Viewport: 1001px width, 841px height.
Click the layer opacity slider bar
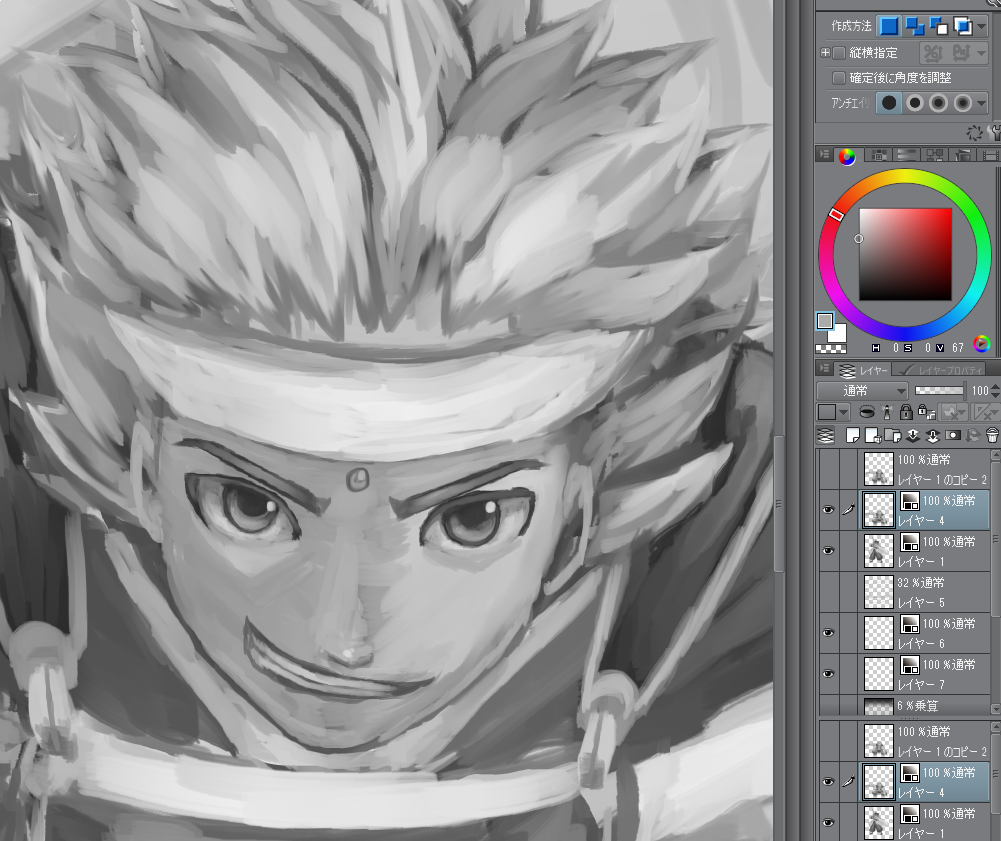click(938, 390)
